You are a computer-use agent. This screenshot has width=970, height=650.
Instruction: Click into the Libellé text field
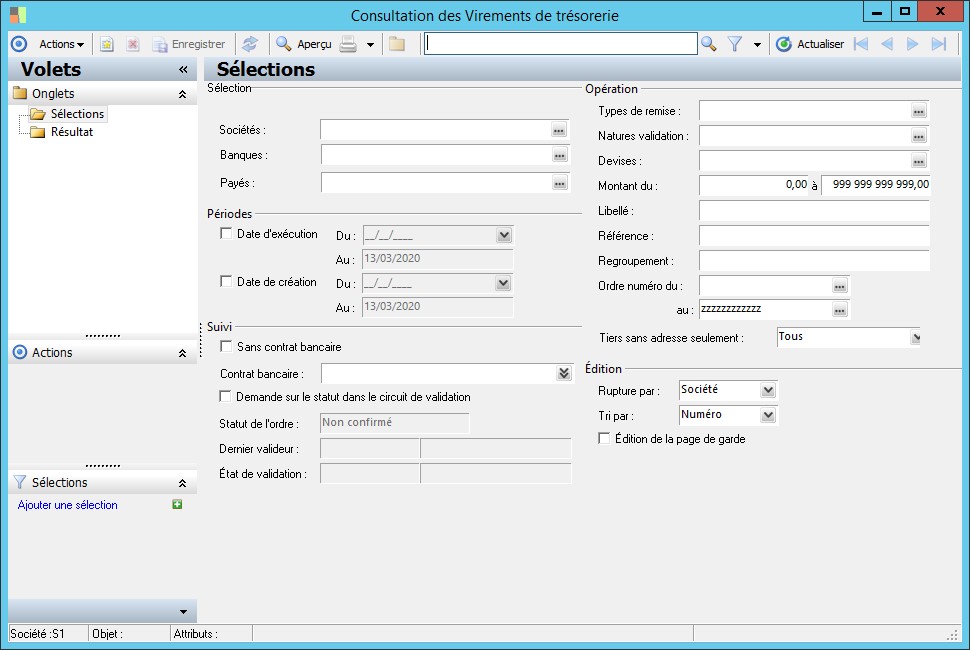[814, 211]
